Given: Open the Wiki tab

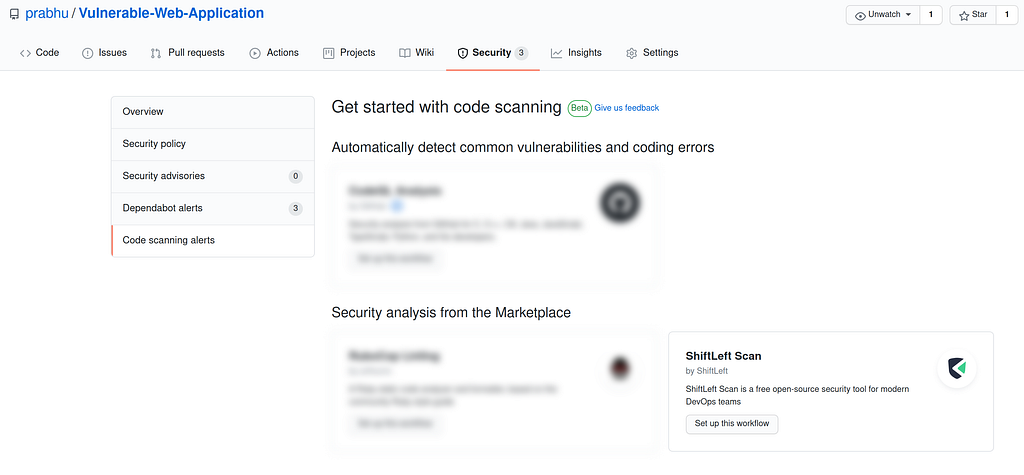Looking at the screenshot, I should click(x=416, y=53).
